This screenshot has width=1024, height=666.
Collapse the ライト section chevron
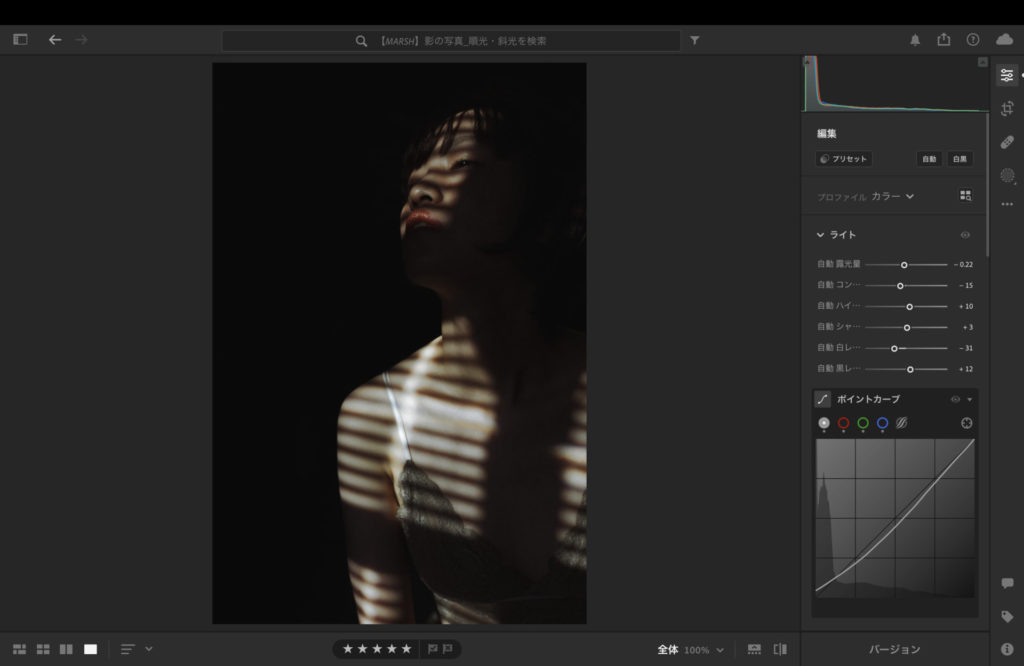[820, 235]
